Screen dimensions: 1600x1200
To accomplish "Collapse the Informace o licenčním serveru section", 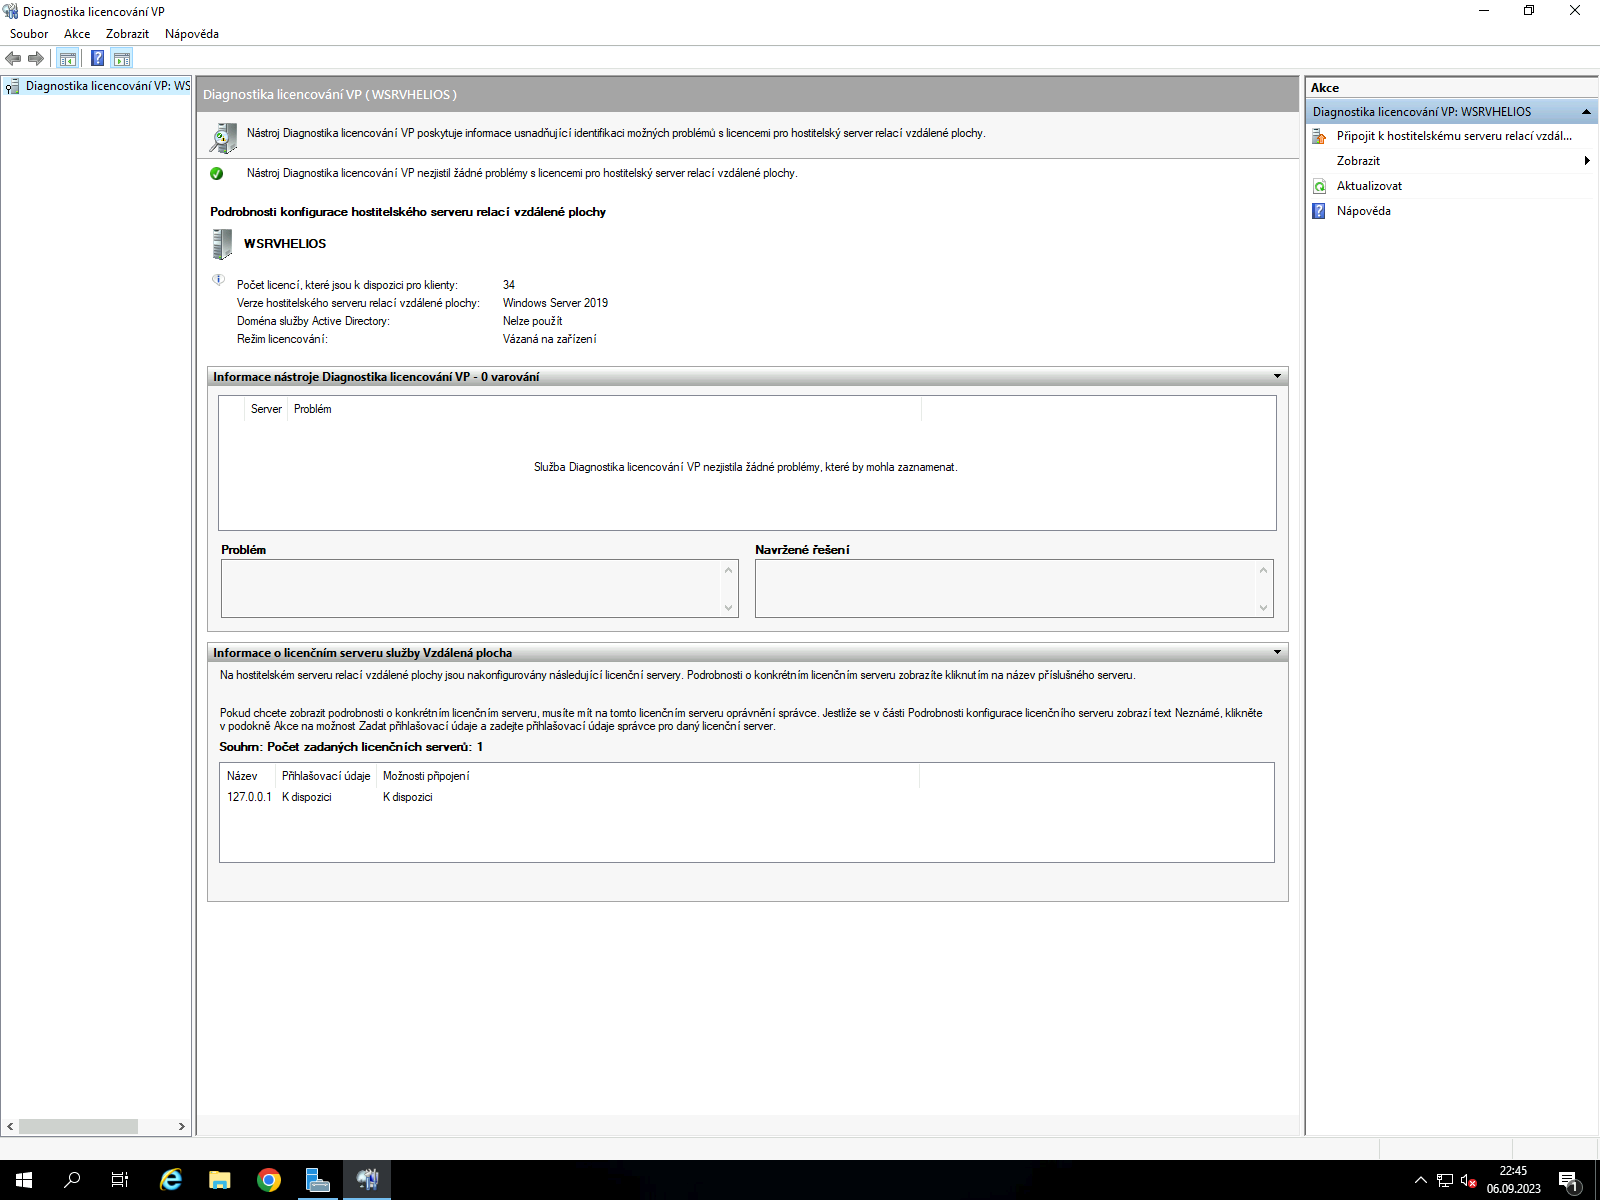I will (x=1277, y=651).
